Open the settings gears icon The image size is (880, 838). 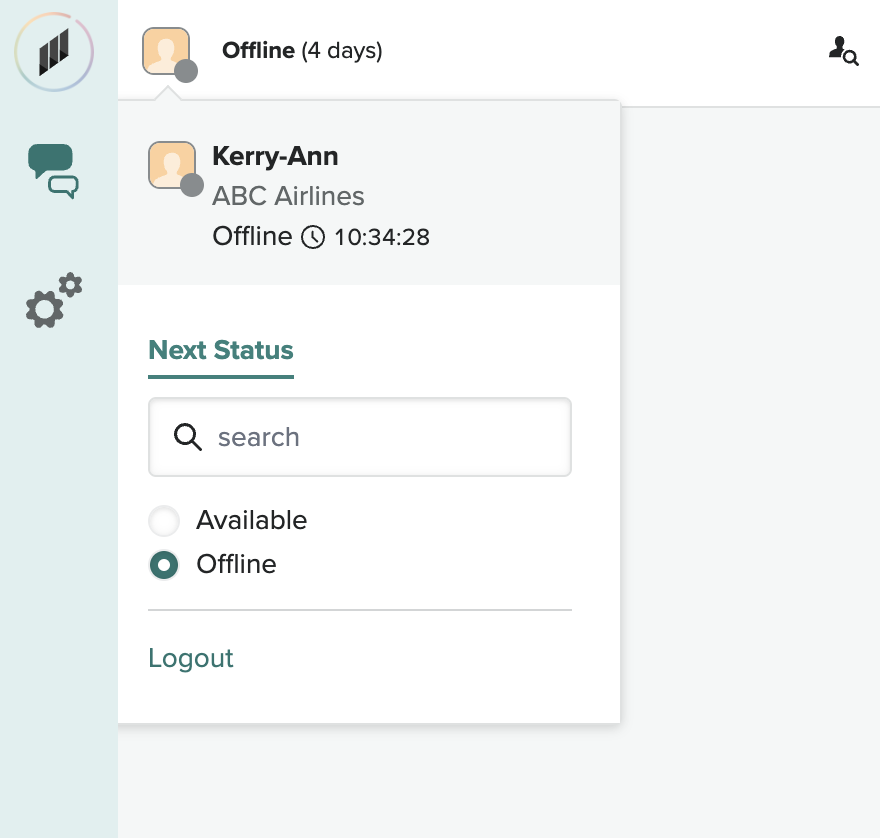53,300
